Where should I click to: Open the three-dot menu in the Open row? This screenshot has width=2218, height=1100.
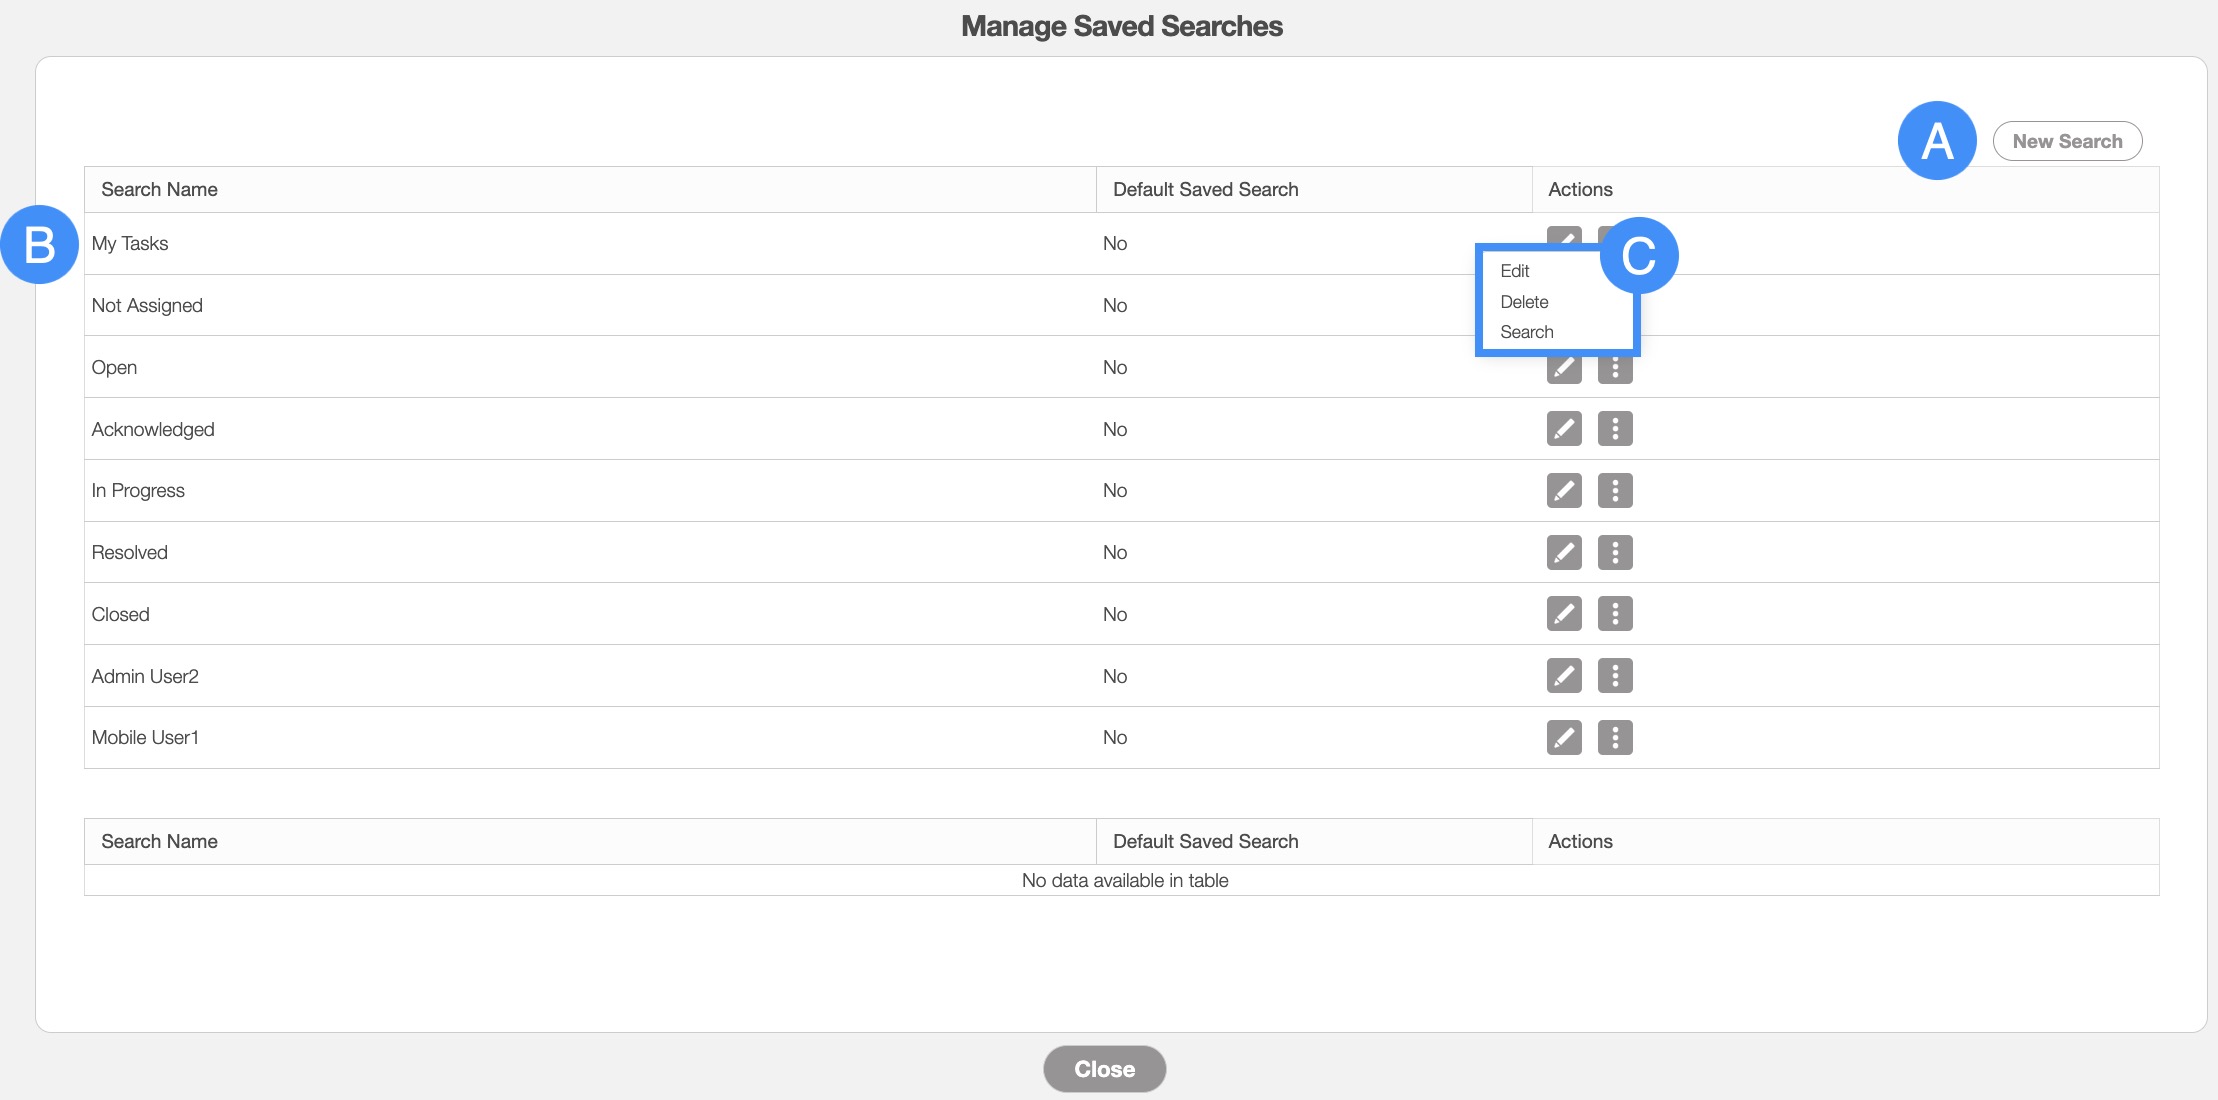[1615, 371]
